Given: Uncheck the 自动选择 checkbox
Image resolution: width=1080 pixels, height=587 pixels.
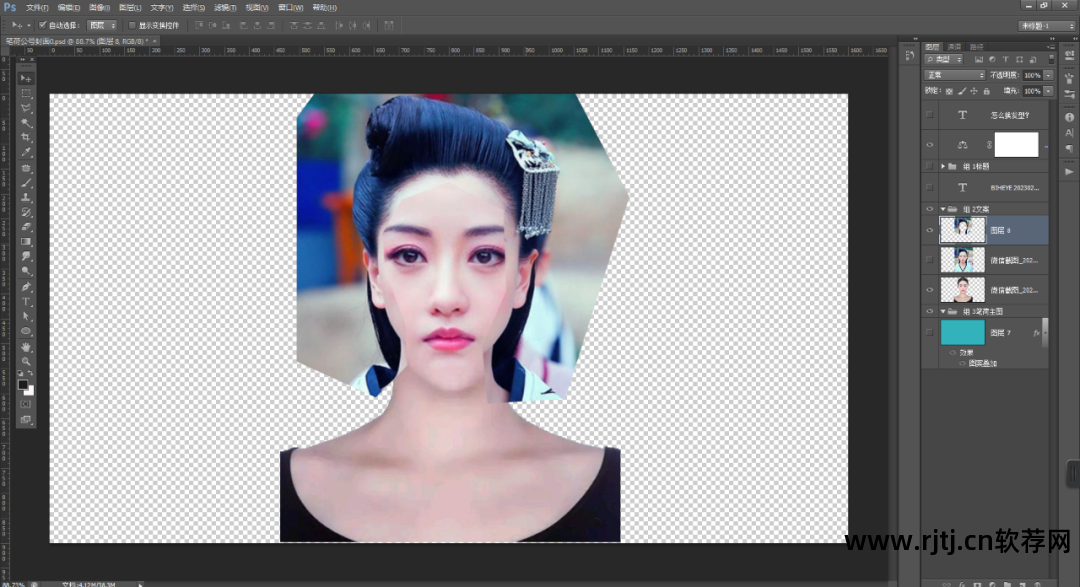Looking at the screenshot, I should 42,25.
